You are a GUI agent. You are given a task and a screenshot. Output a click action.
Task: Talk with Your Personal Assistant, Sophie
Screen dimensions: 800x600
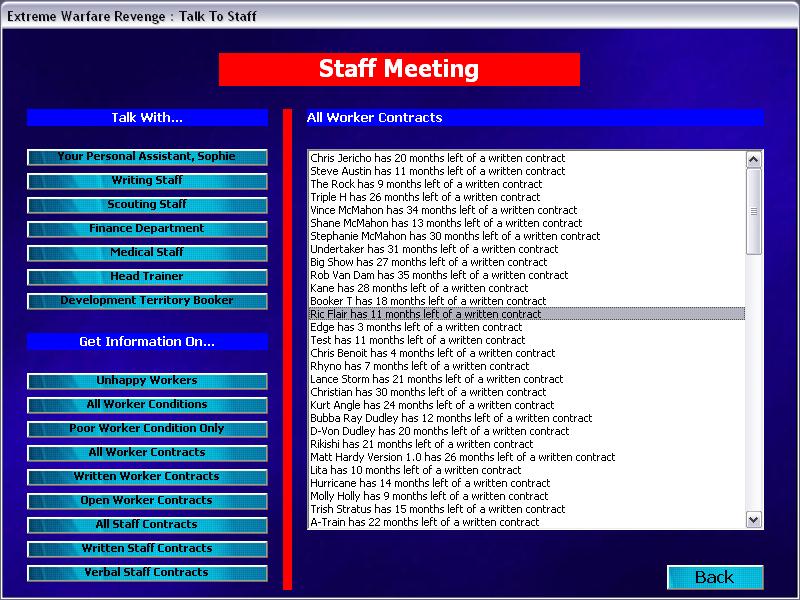147,157
